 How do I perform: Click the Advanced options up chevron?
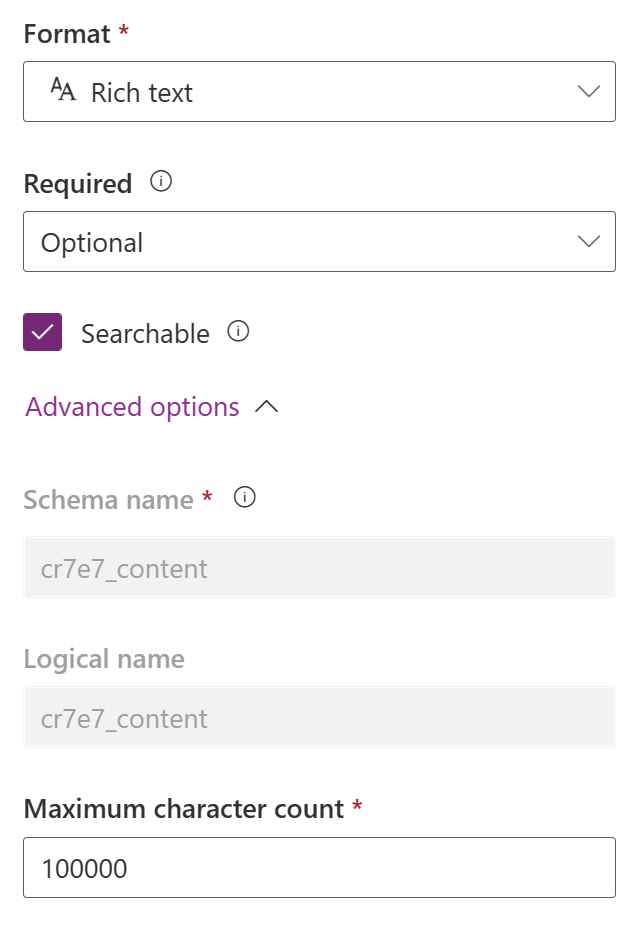pyautogui.click(x=266, y=407)
